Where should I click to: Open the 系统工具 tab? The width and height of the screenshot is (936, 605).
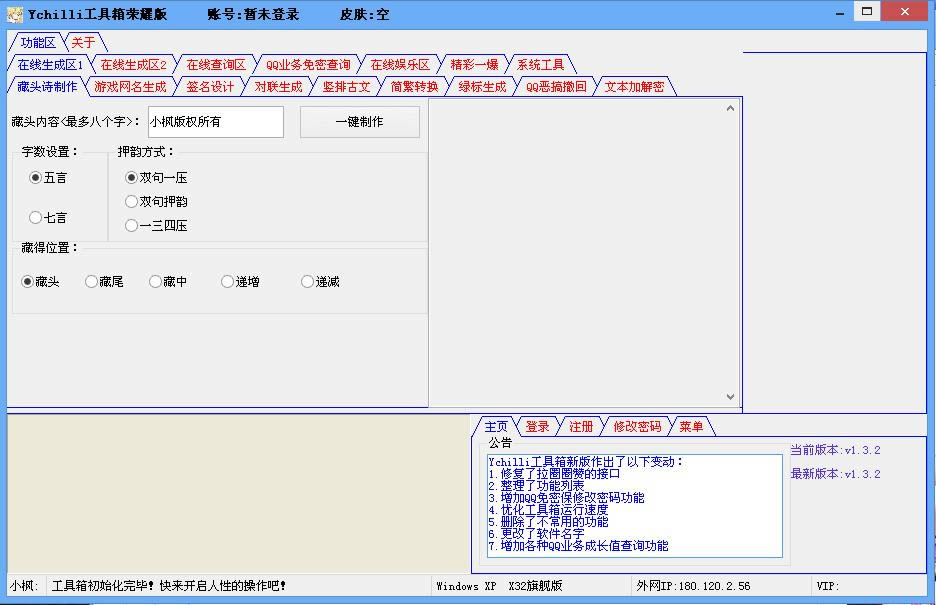(x=540, y=65)
